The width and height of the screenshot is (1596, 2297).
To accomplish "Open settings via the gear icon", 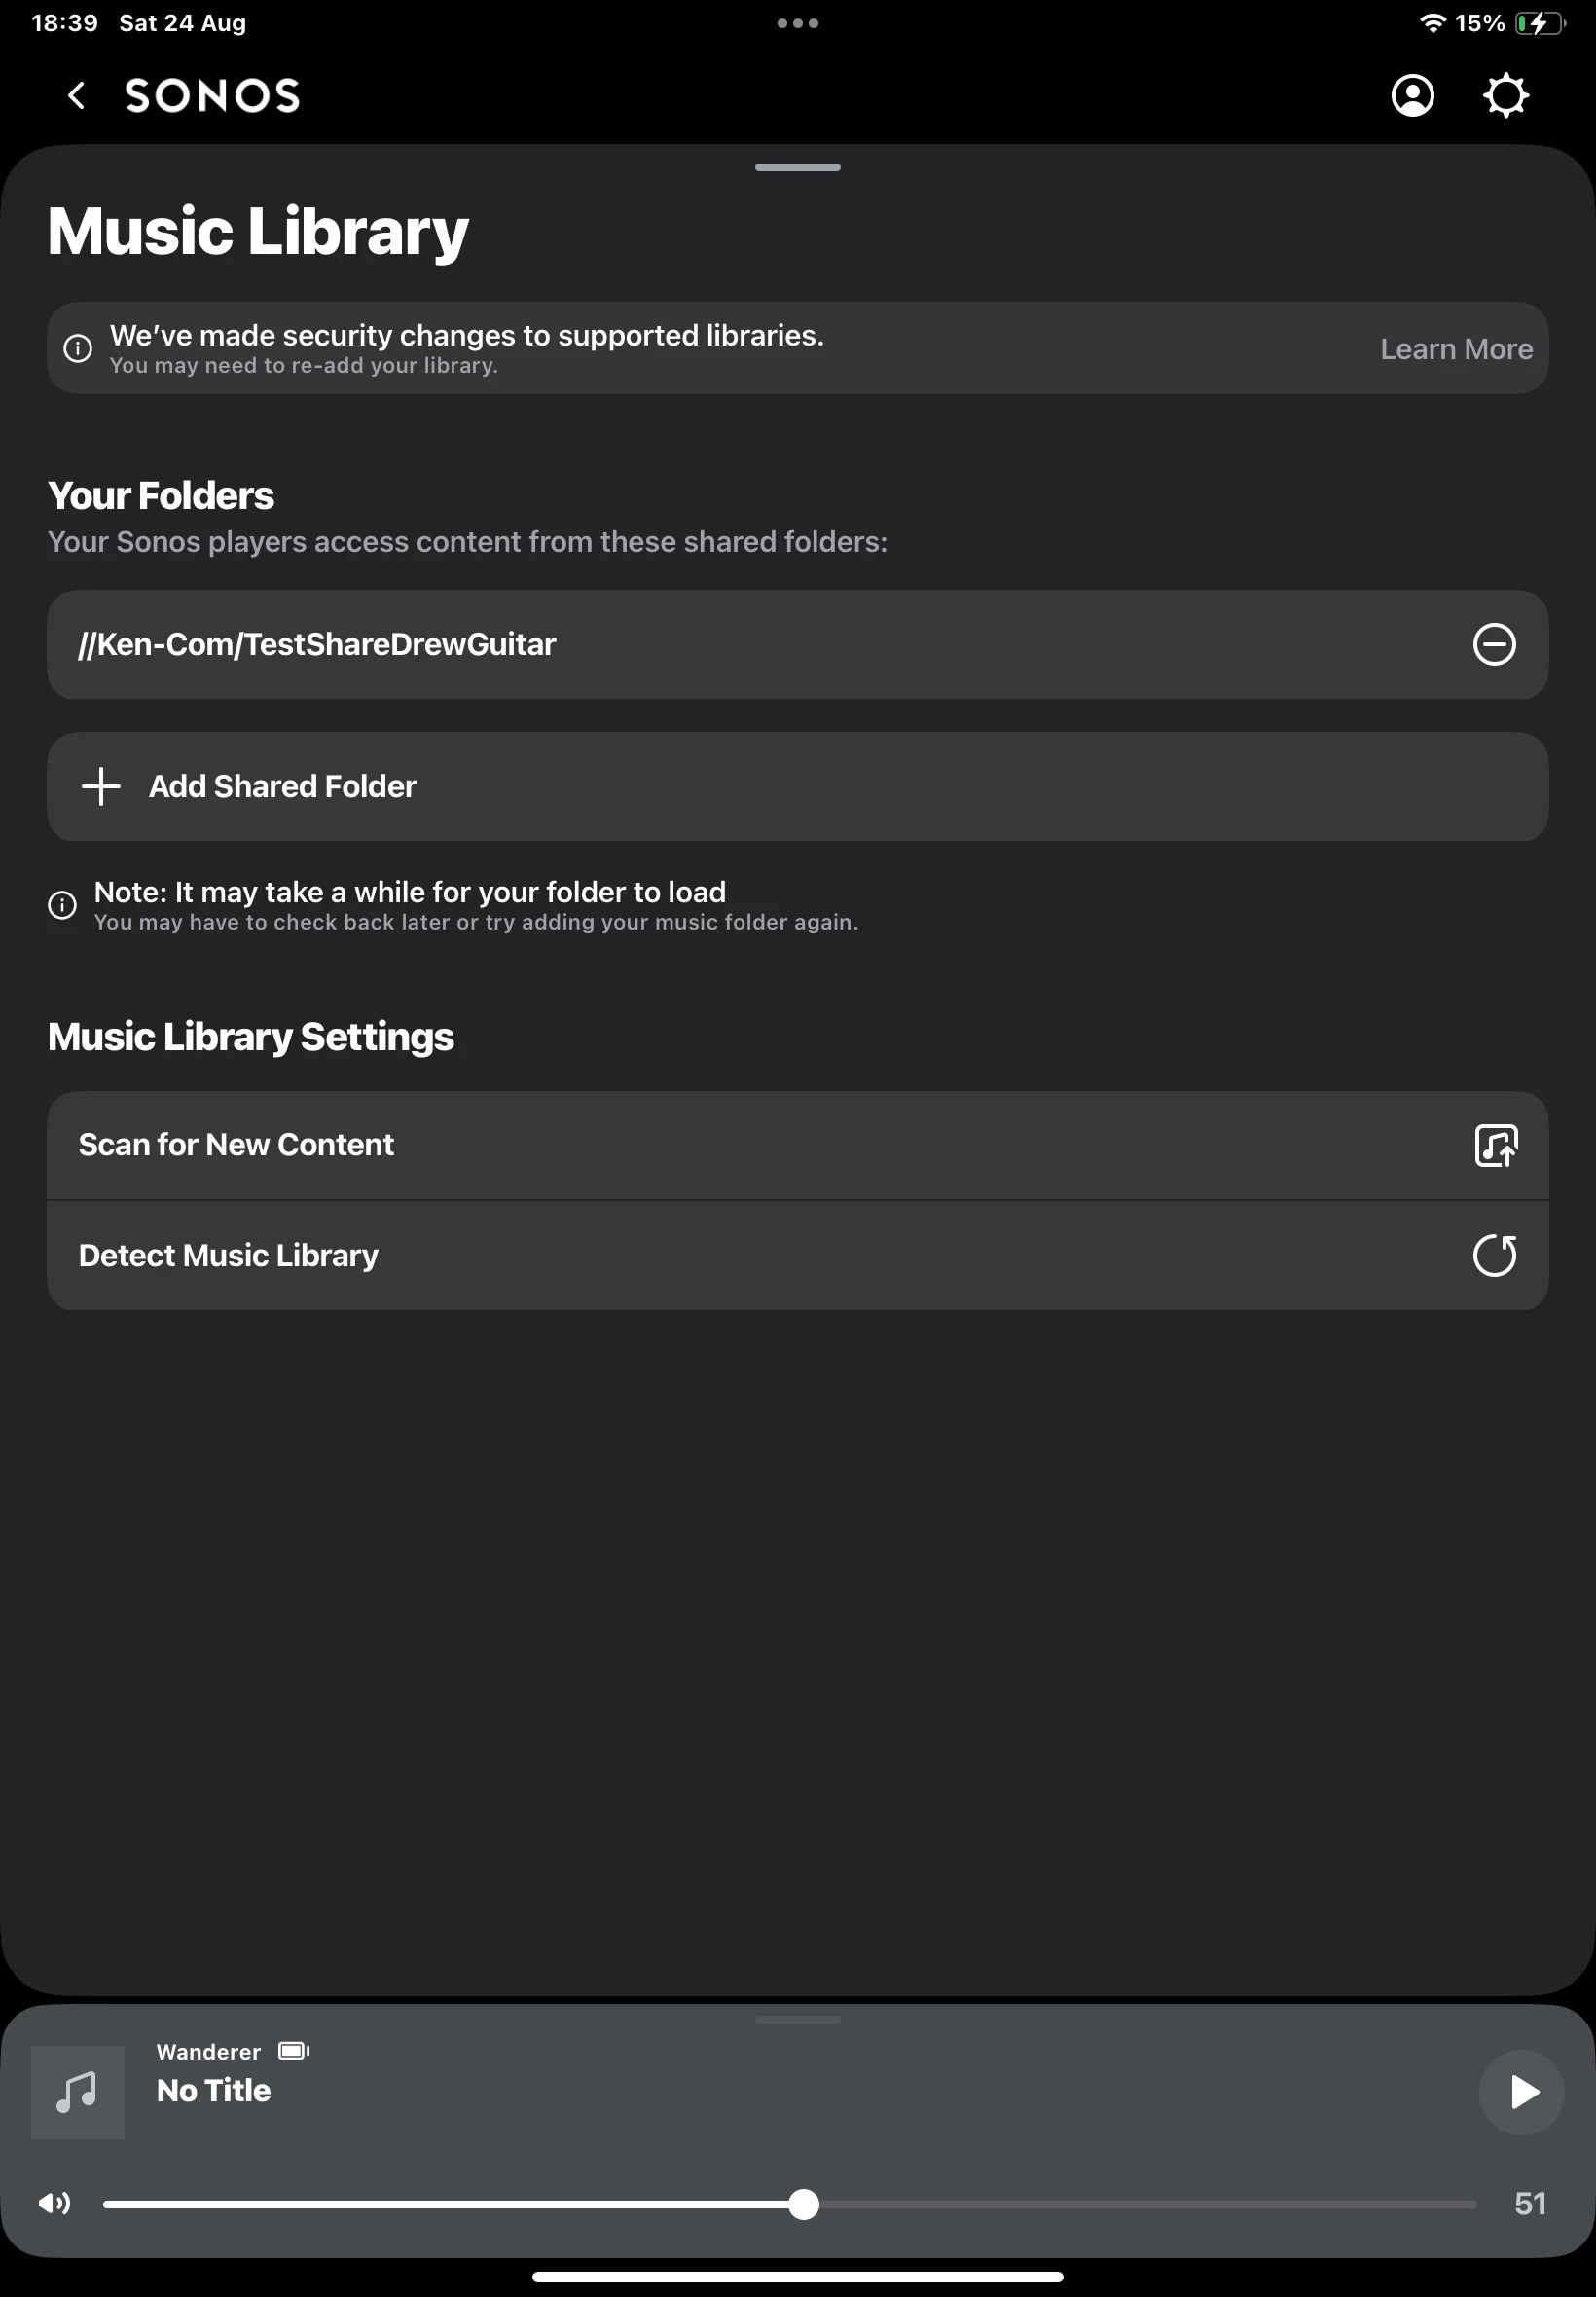I will coord(1505,96).
